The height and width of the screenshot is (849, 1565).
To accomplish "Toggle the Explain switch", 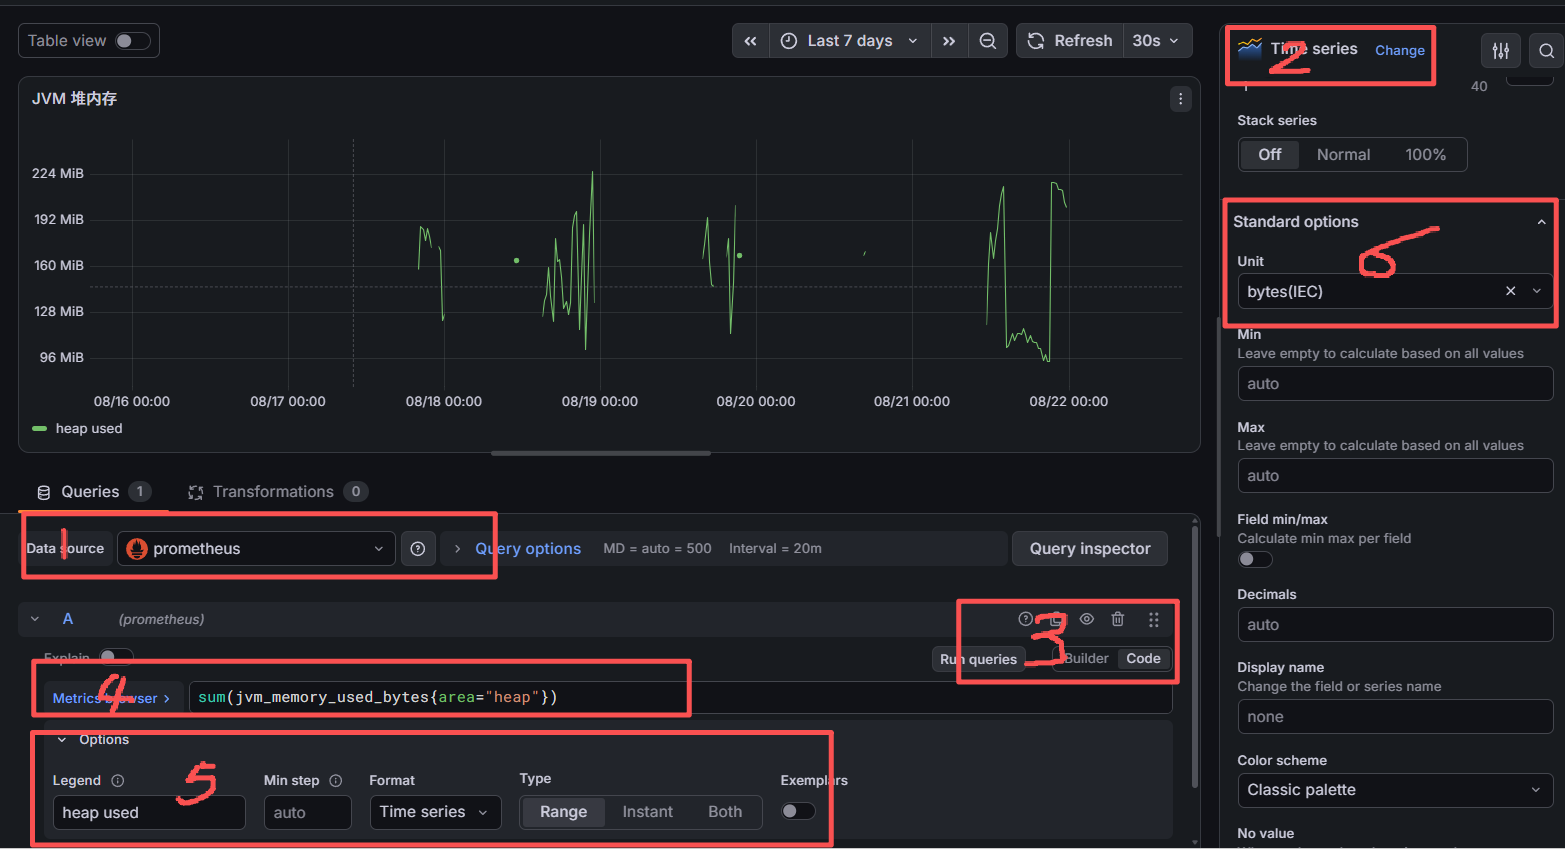I will tap(116, 657).
